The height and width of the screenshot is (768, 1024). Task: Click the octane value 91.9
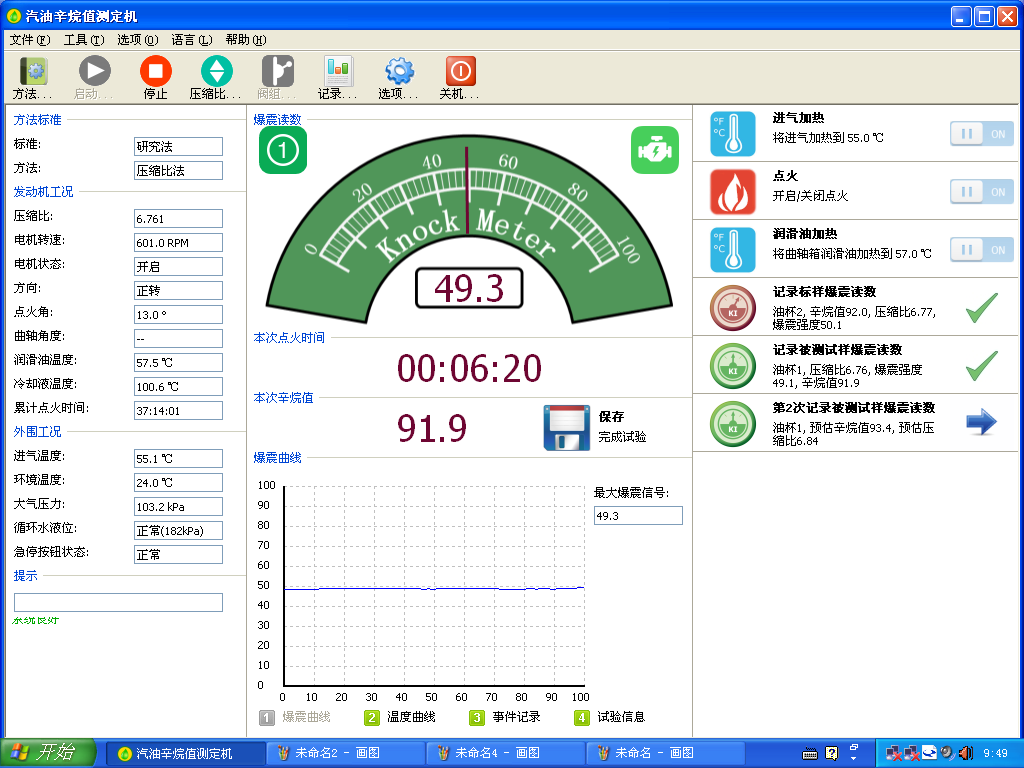(x=432, y=428)
